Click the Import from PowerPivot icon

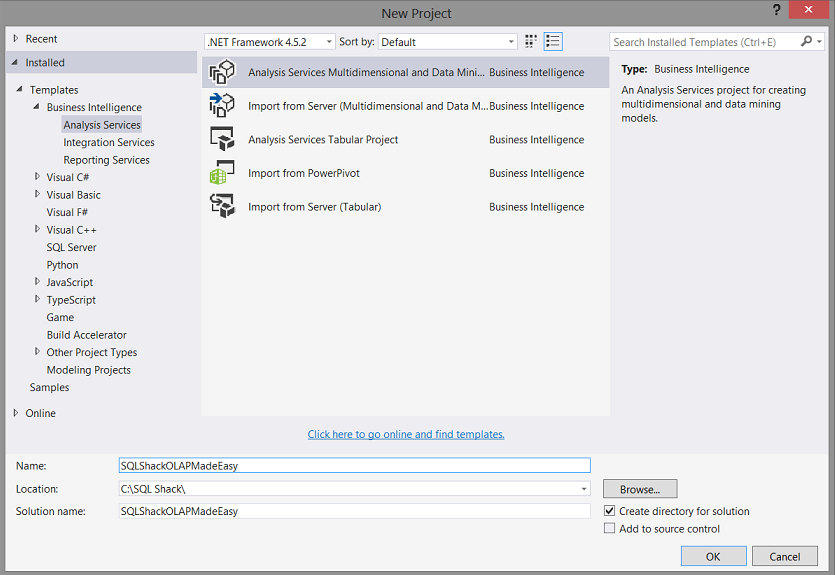[x=222, y=172]
